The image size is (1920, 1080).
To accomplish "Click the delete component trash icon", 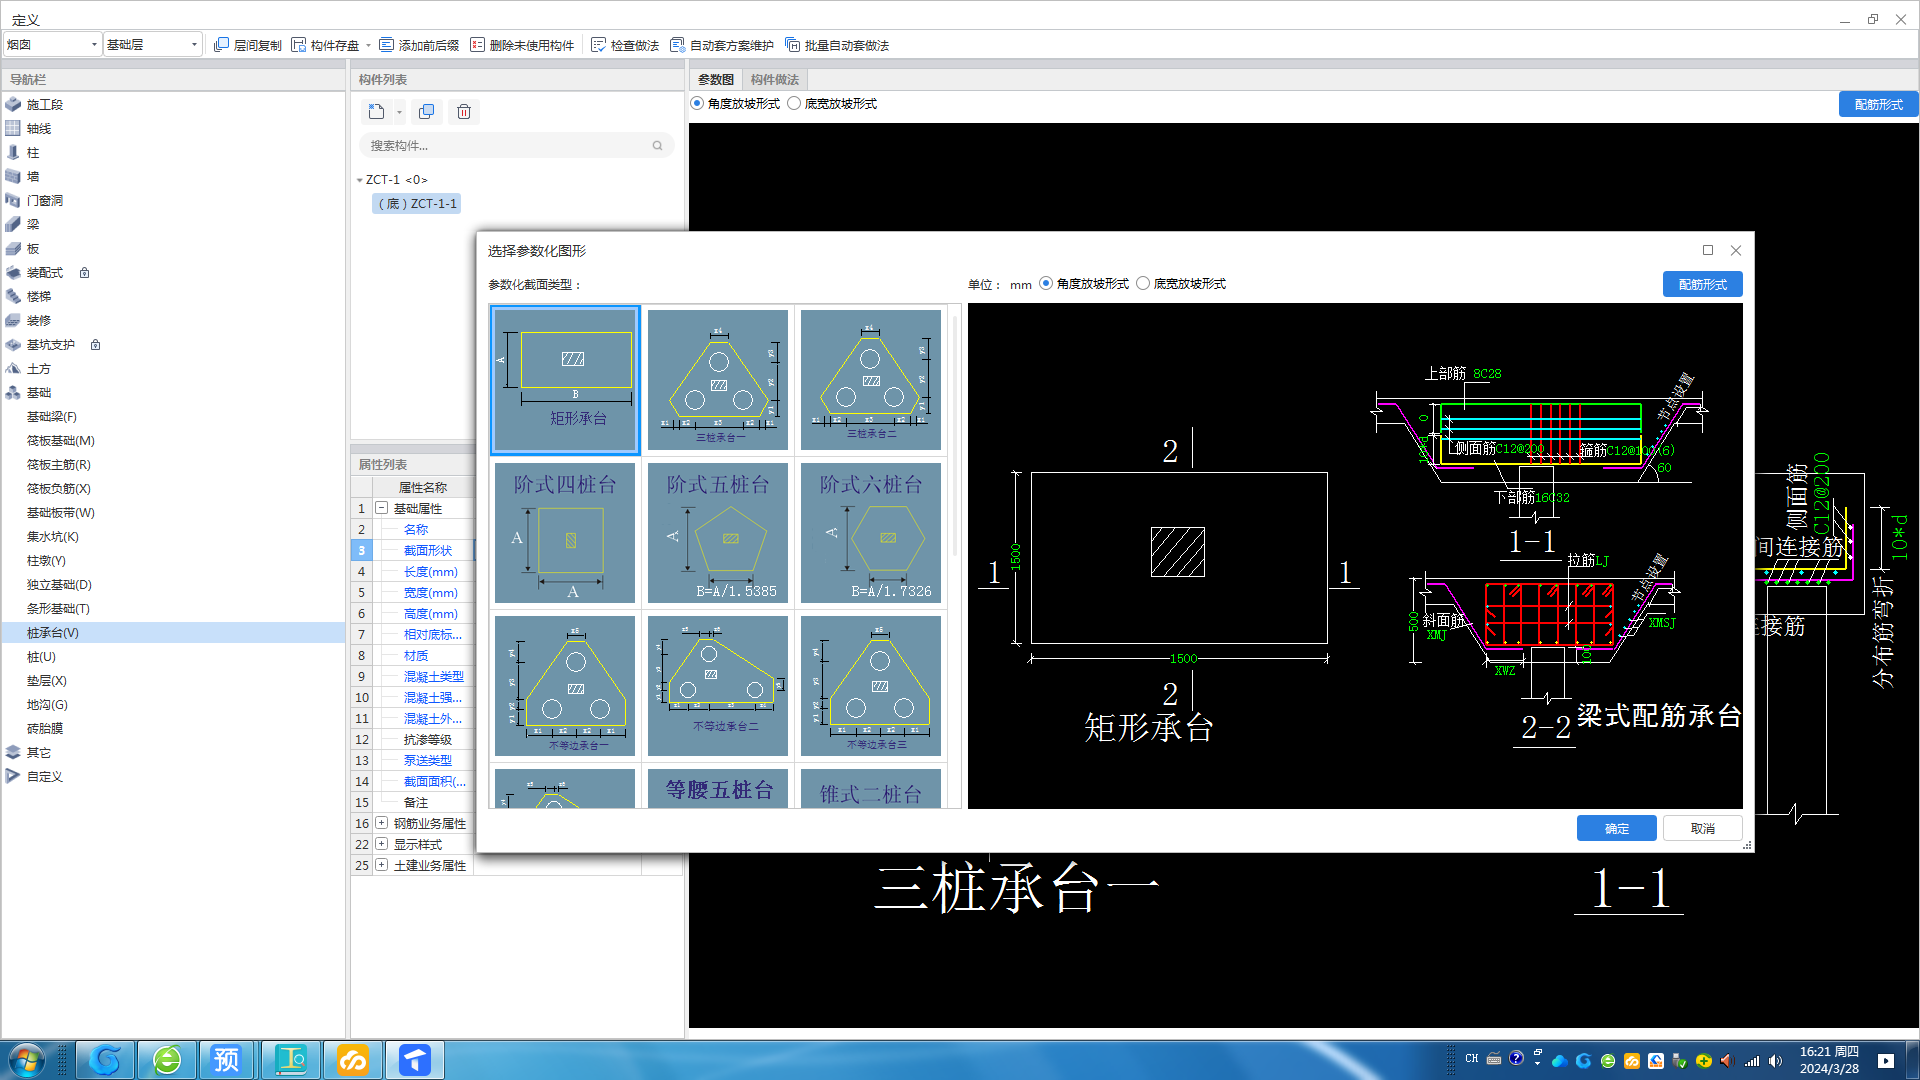I will pos(464,112).
